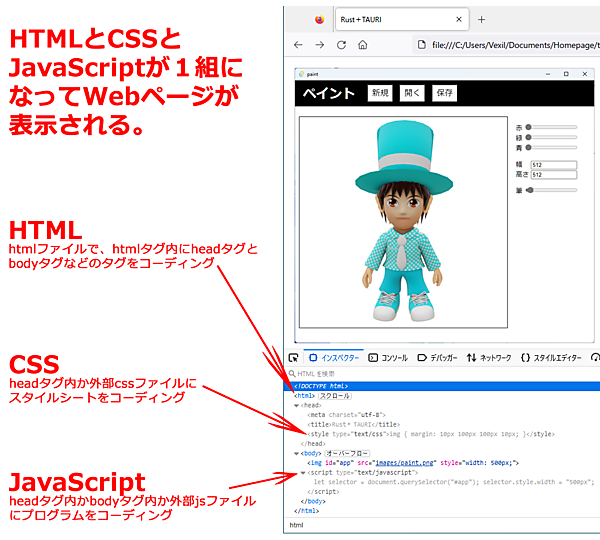Click the 幅 width input field

(x=554, y=165)
